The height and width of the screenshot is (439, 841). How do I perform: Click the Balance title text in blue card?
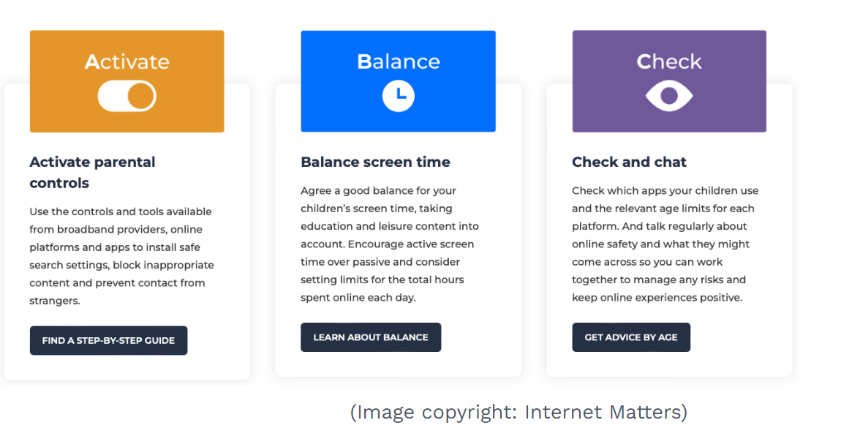[x=399, y=62]
